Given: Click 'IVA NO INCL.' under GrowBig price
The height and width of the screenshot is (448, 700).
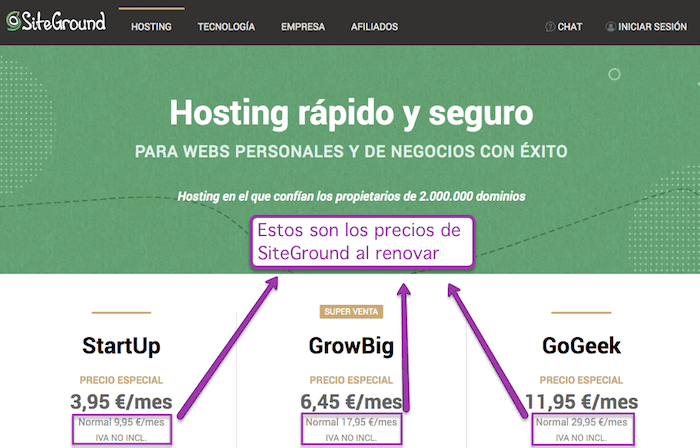Looking at the screenshot, I should coord(351,438).
